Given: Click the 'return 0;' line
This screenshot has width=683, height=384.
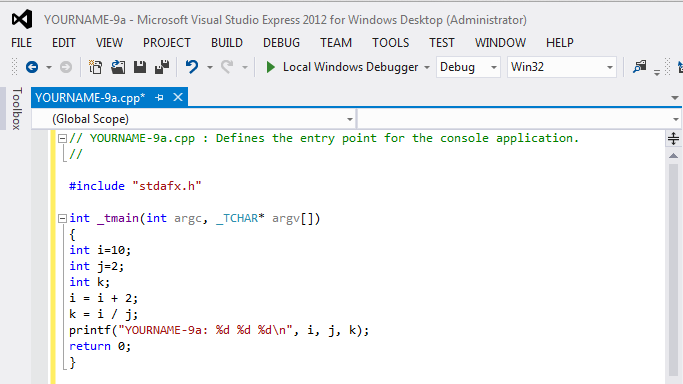Looking at the screenshot, I should (x=100, y=347).
